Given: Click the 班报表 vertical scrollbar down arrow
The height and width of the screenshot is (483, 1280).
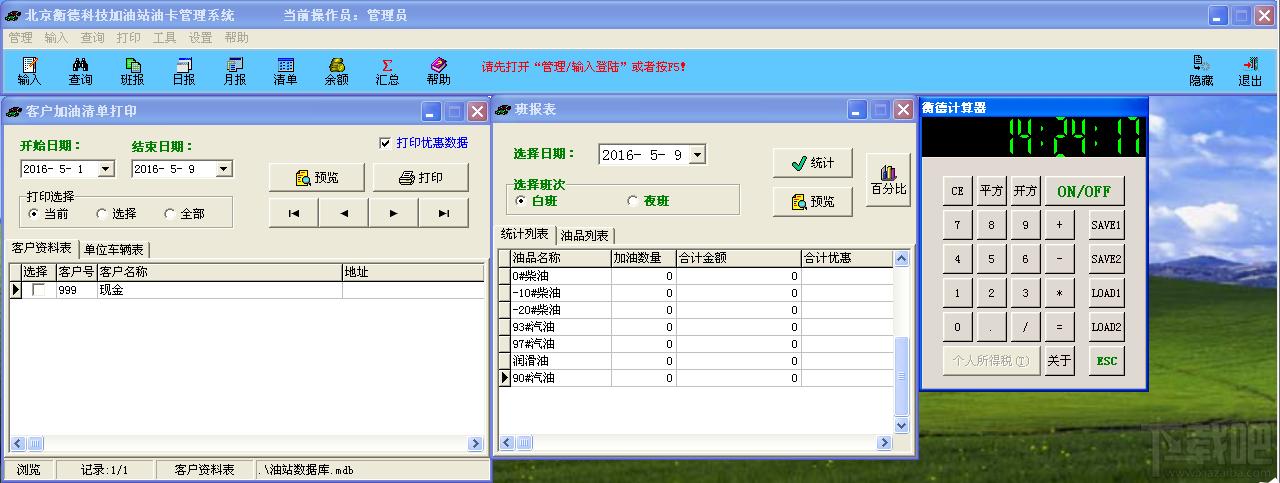Looking at the screenshot, I should 901,425.
